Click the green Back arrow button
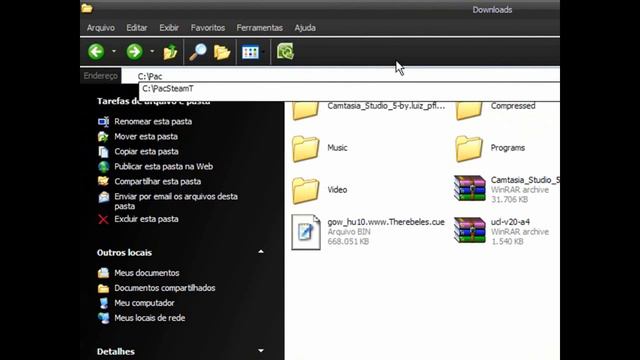640x360 pixels. point(96,52)
